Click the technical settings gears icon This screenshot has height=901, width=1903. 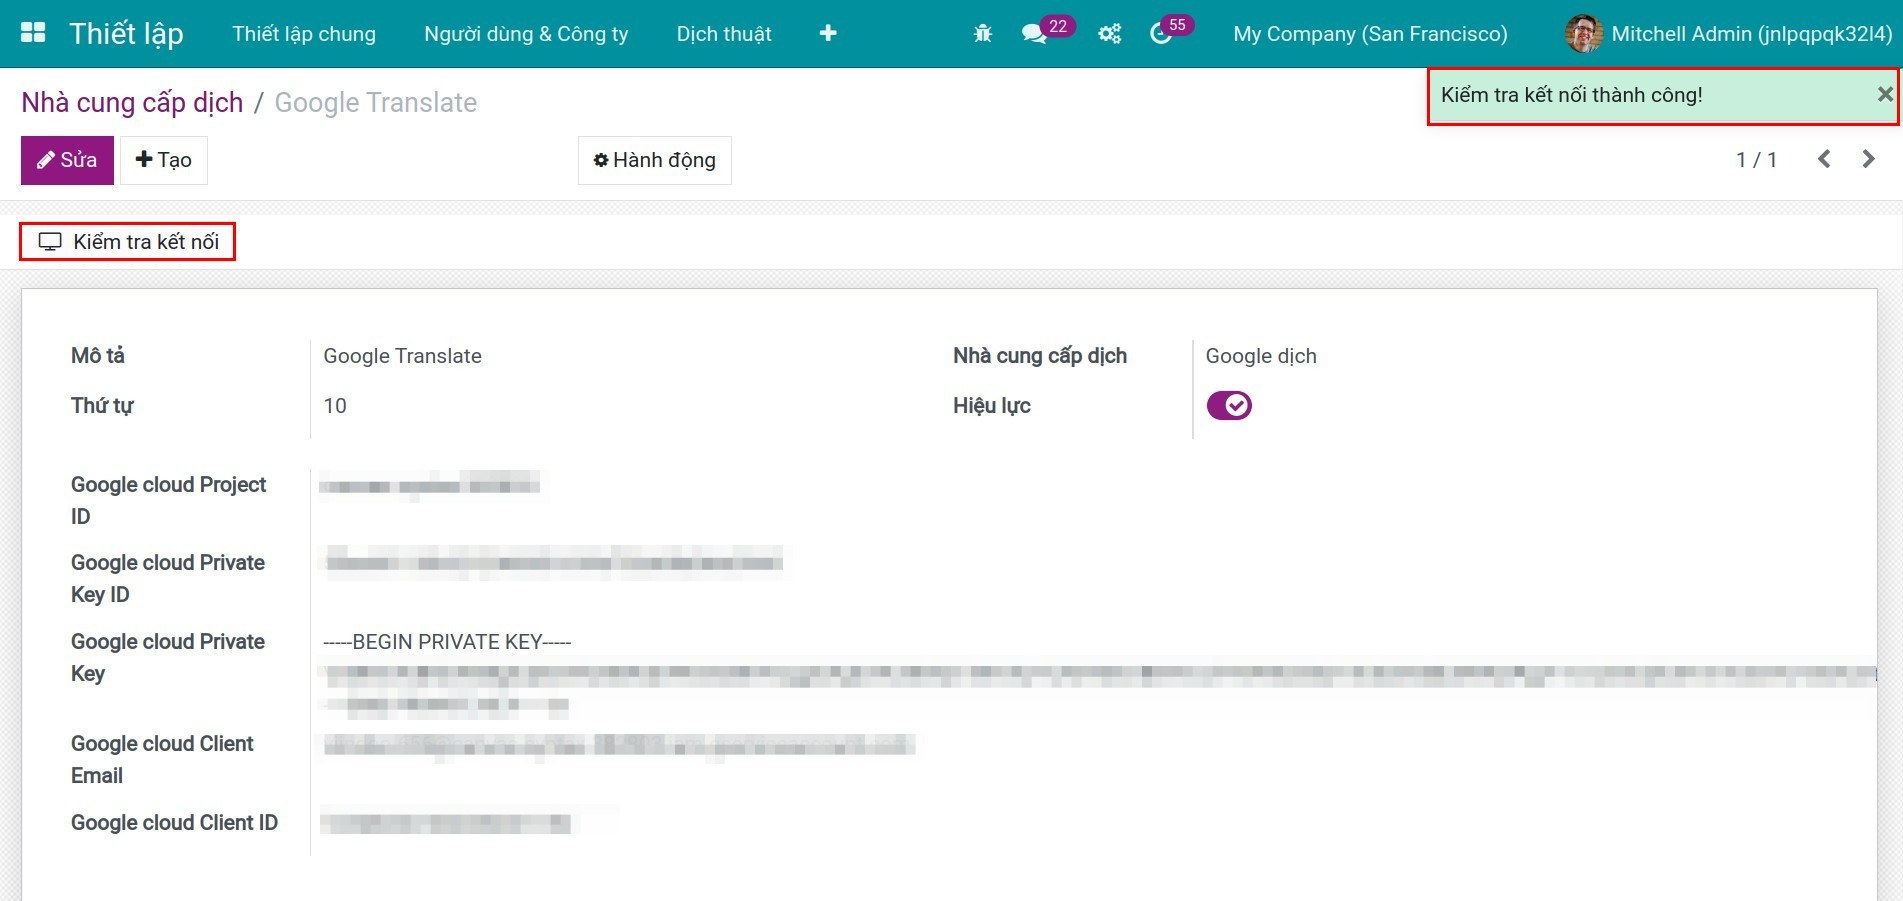[x=1108, y=33]
